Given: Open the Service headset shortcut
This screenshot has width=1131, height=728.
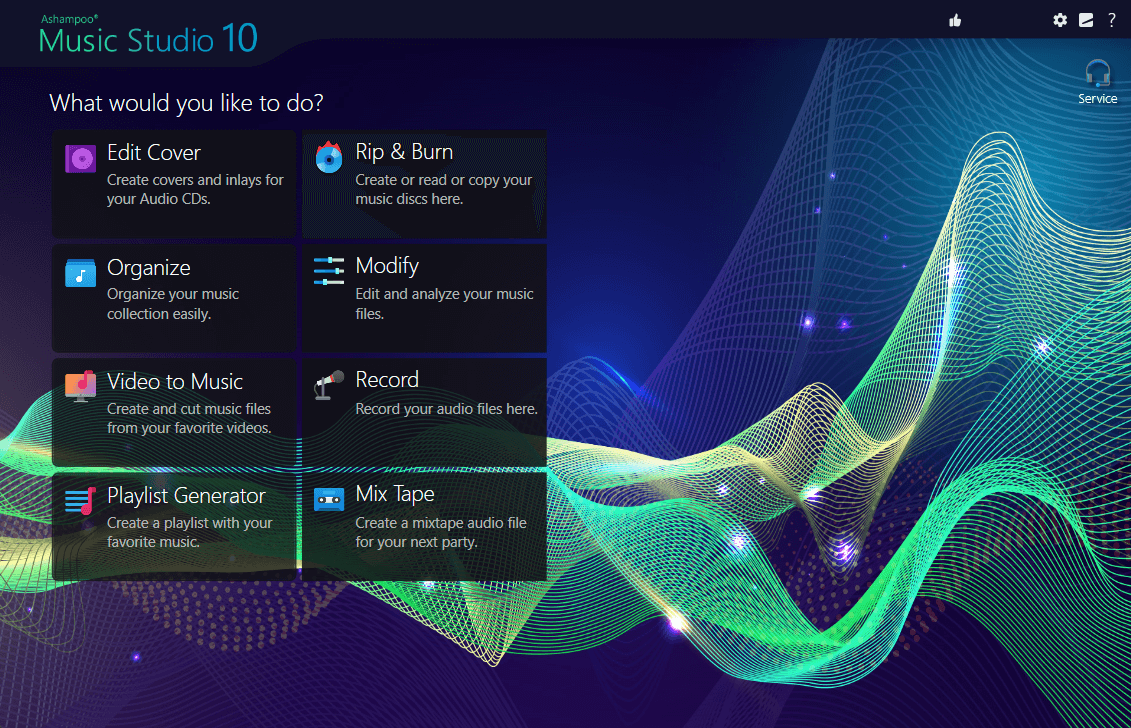Looking at the screenshot, I should [1097, 81].
